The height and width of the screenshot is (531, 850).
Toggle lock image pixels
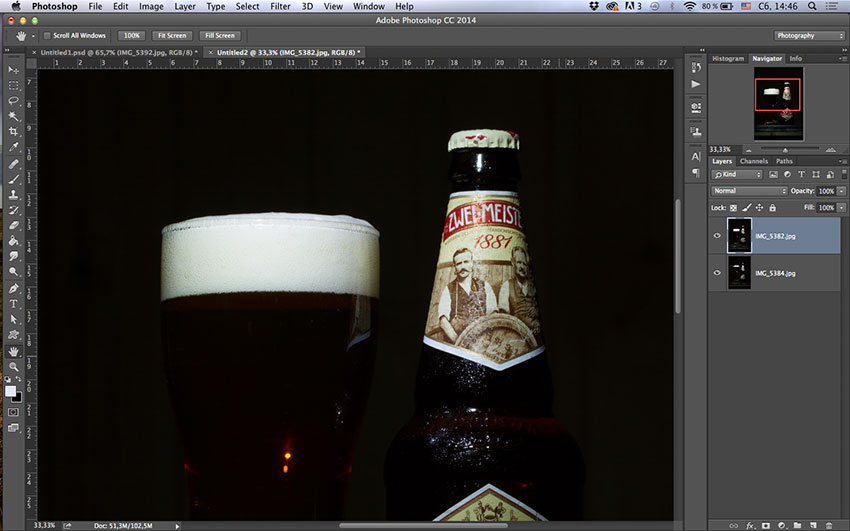746,208
